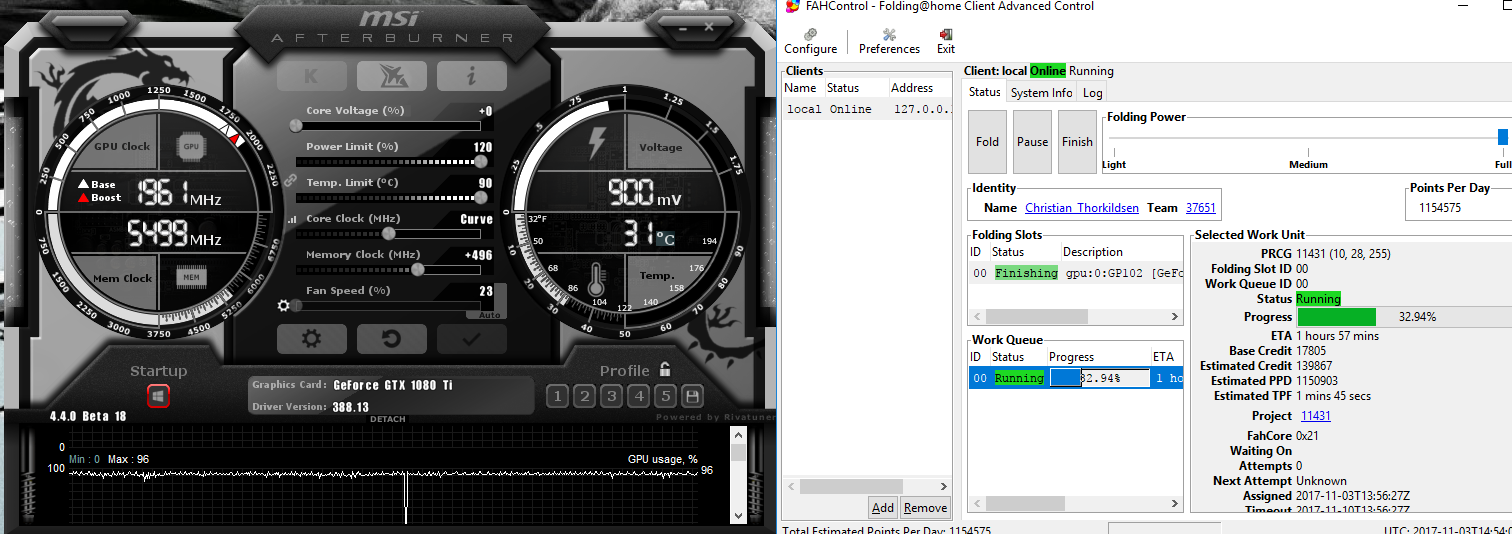This screenshot has width=1512, height=534.
Task: Toggle the Auto fan speed button
Action: (x=490, y=315)
